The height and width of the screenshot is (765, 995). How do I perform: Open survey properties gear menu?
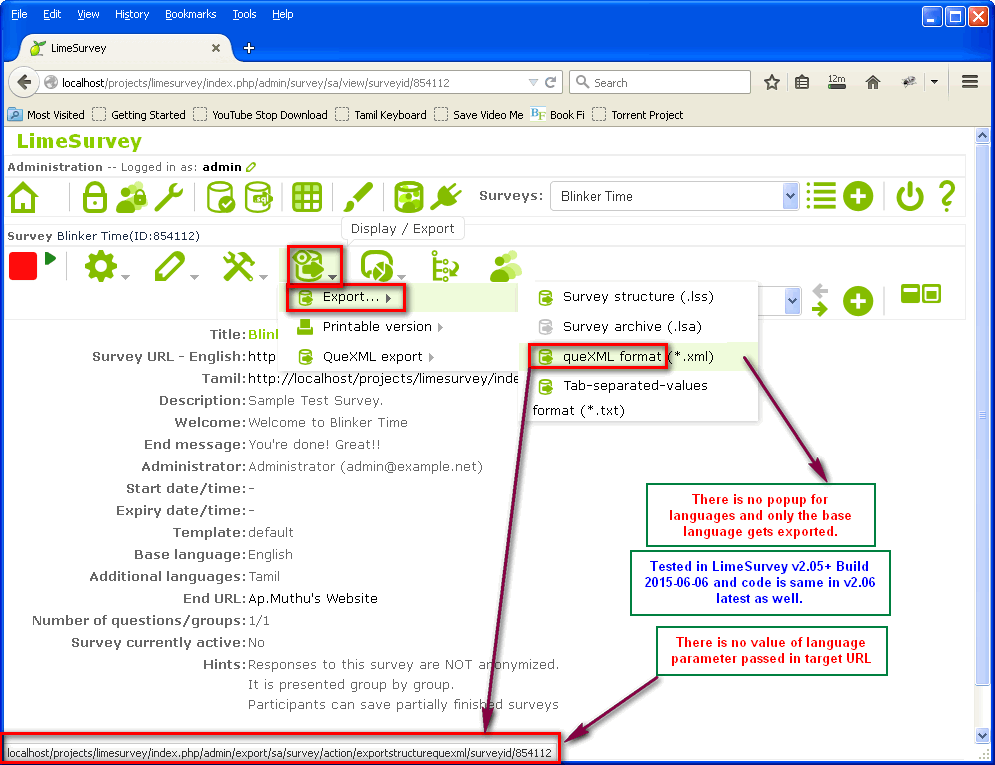pyautogui.click(x=102, y=266)
